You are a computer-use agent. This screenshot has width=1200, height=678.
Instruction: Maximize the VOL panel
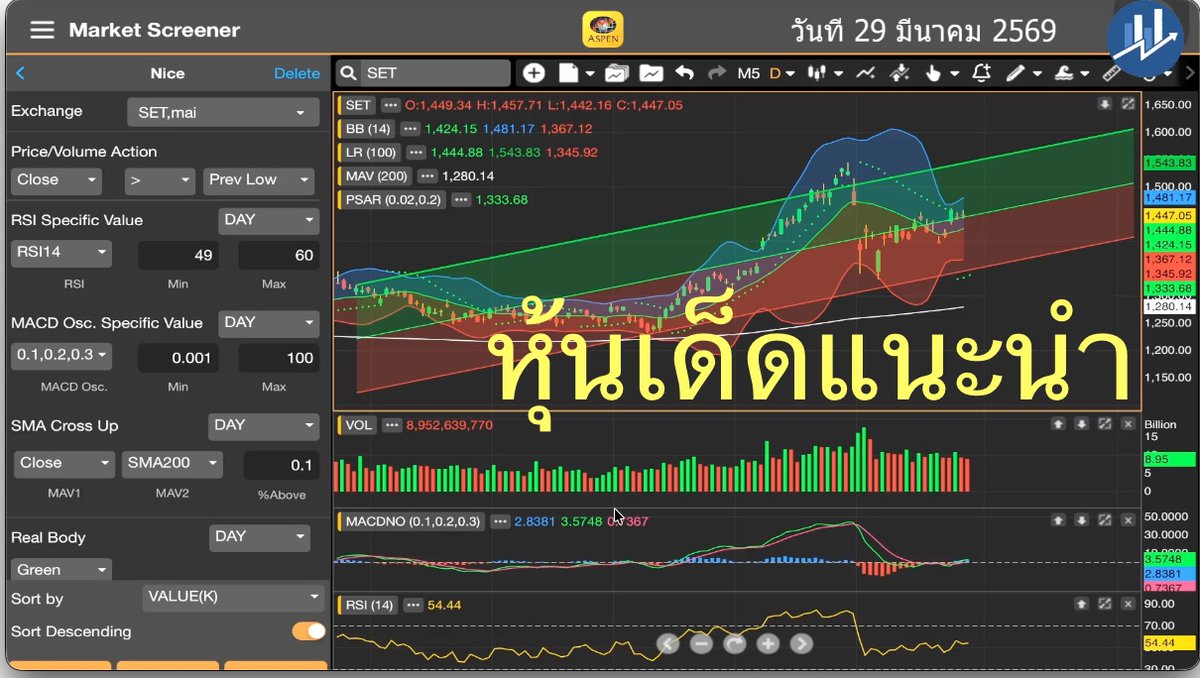click(x=1104, y=425)
